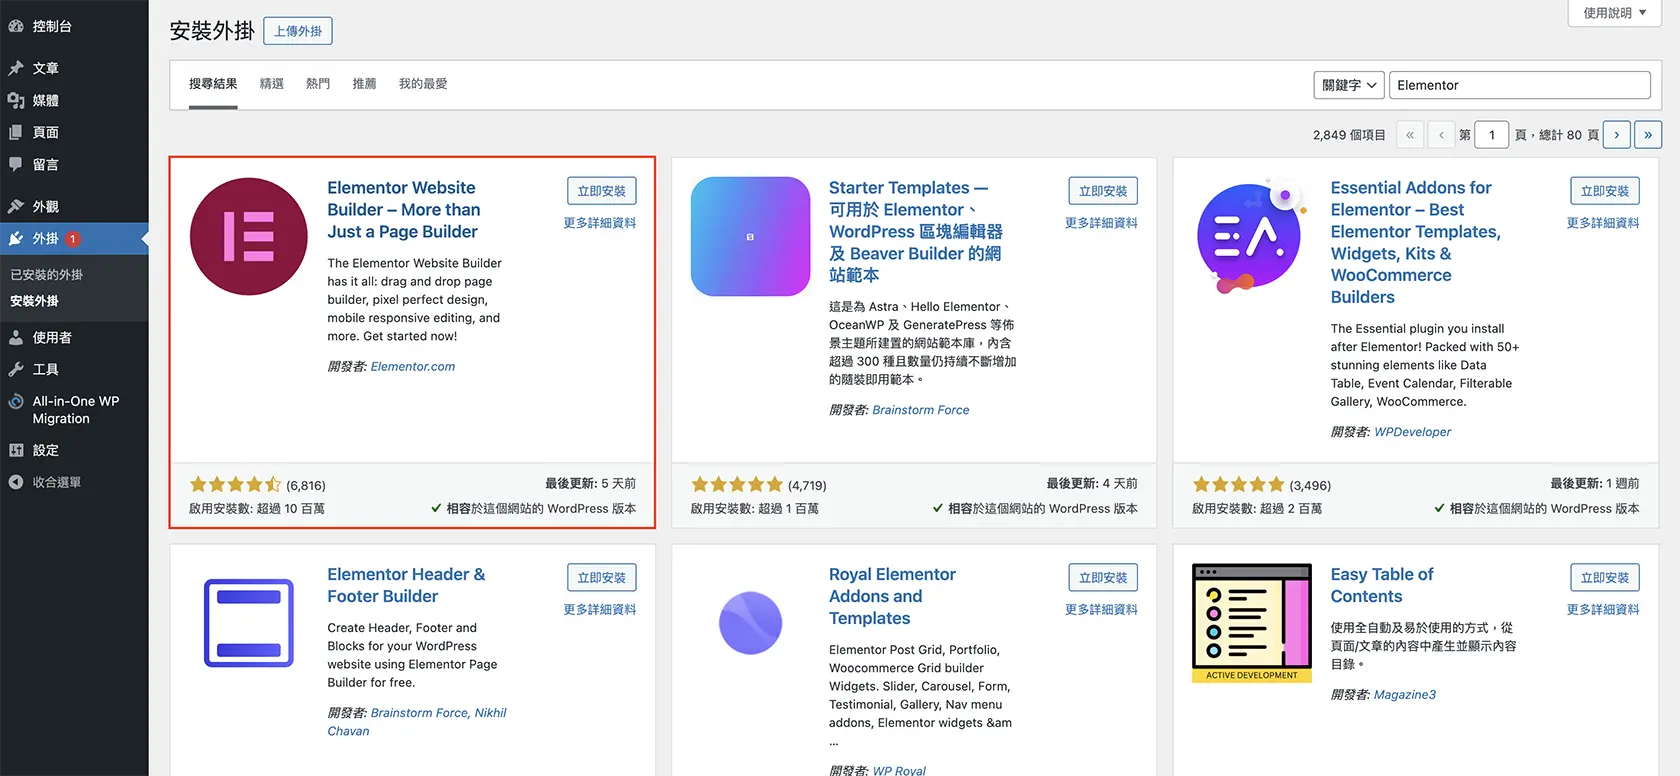
Task: Open 更多詳細資料 for Easy Table of Contents
Action: click(1603, 610)
